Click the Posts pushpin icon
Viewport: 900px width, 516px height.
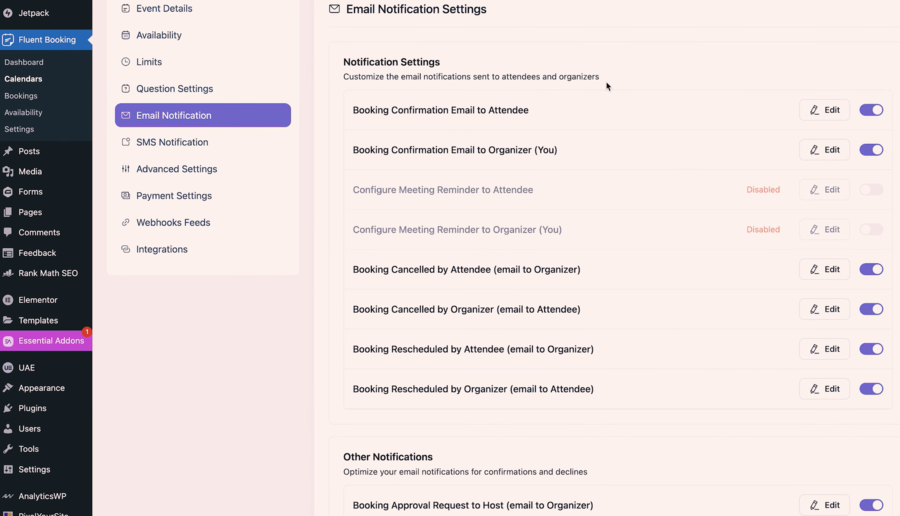(x=8, y=151)
